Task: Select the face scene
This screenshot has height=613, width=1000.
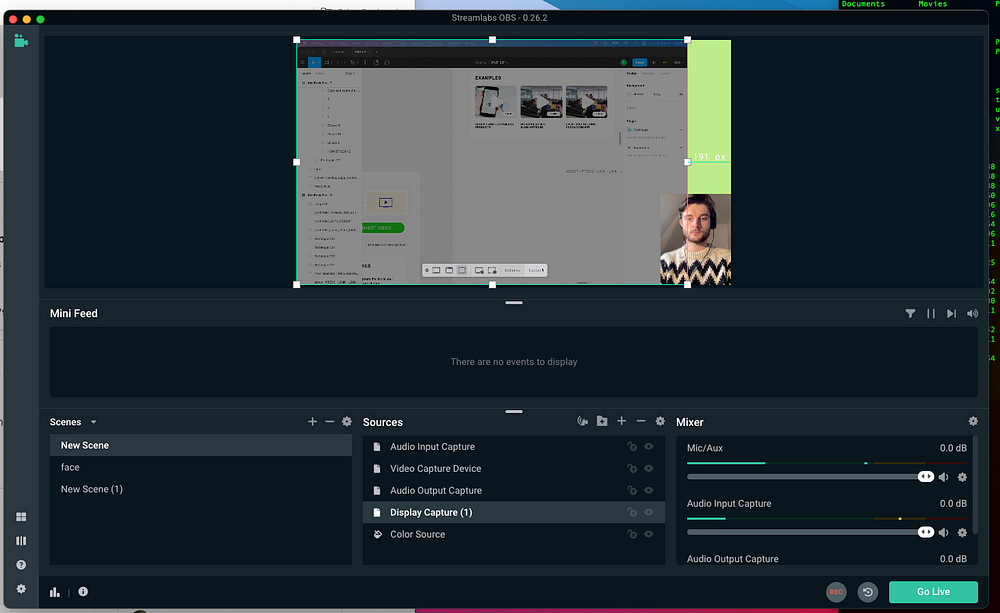Action: pos(70,467)
